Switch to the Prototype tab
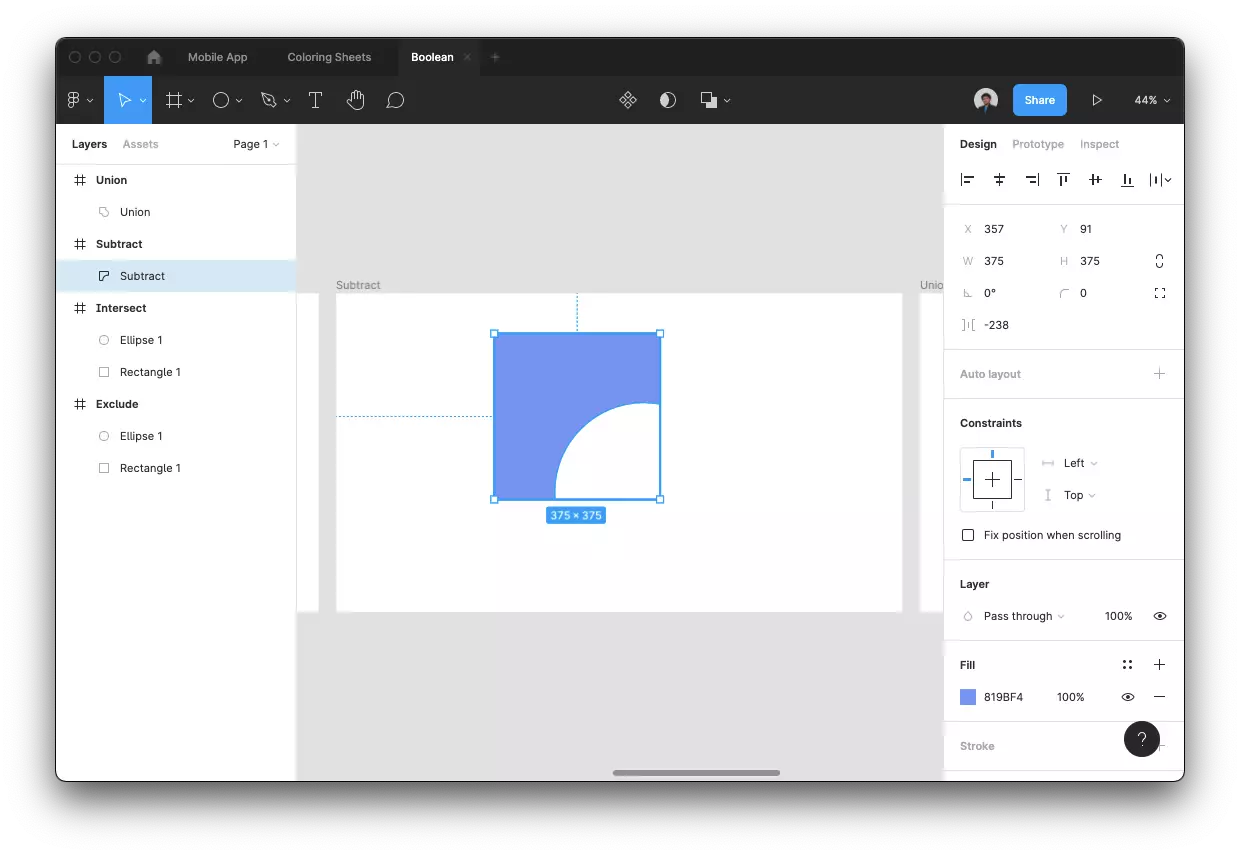 tap(1037, 144)
